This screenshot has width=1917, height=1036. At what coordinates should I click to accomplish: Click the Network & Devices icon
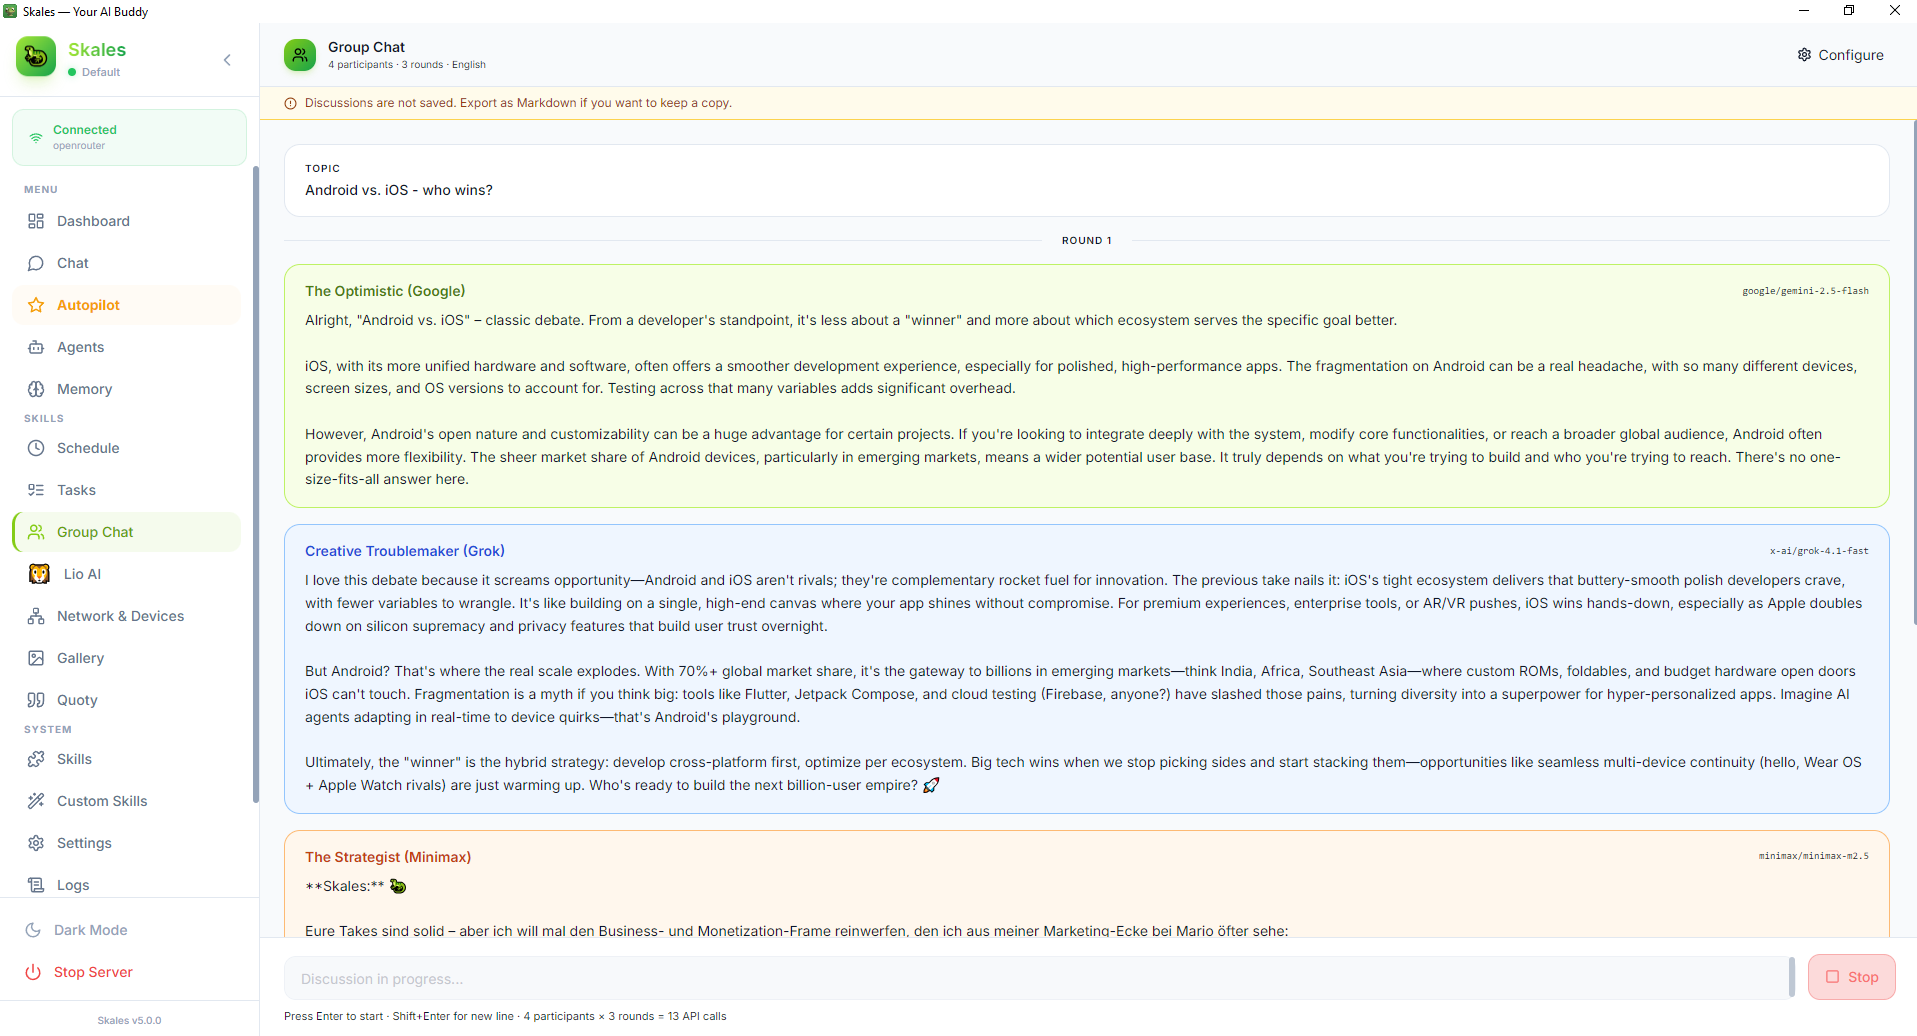tap(36, 616)
